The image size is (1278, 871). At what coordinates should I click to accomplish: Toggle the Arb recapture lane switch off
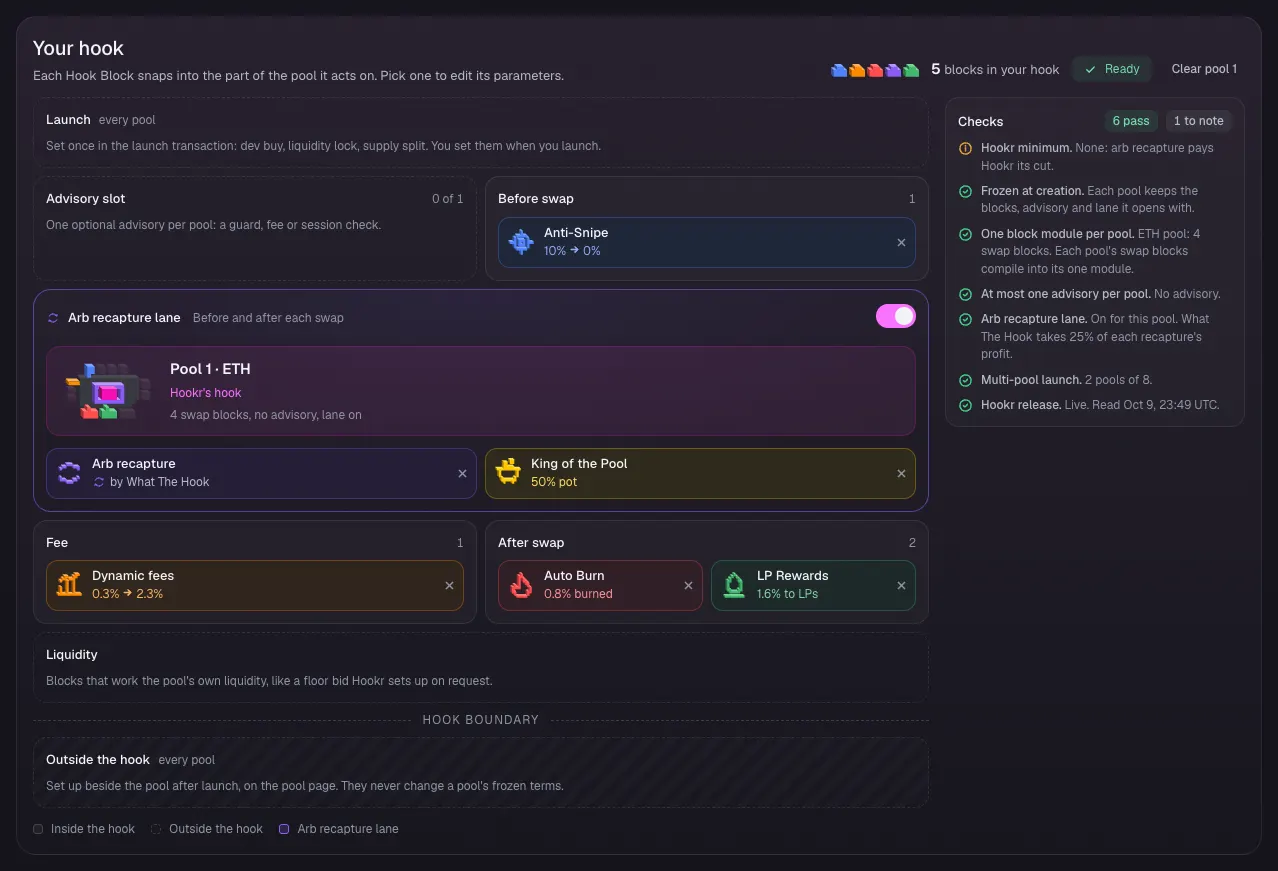[x=896, y=316]
